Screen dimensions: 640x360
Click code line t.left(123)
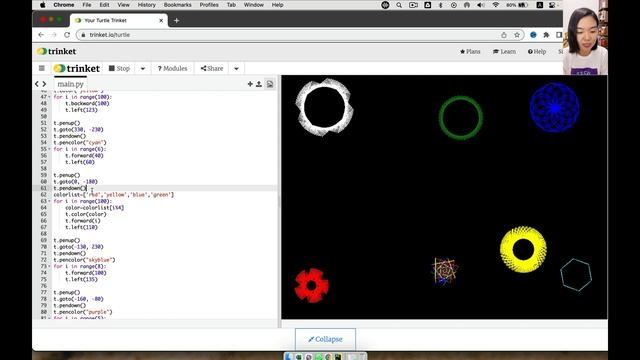tap(82, 110)
